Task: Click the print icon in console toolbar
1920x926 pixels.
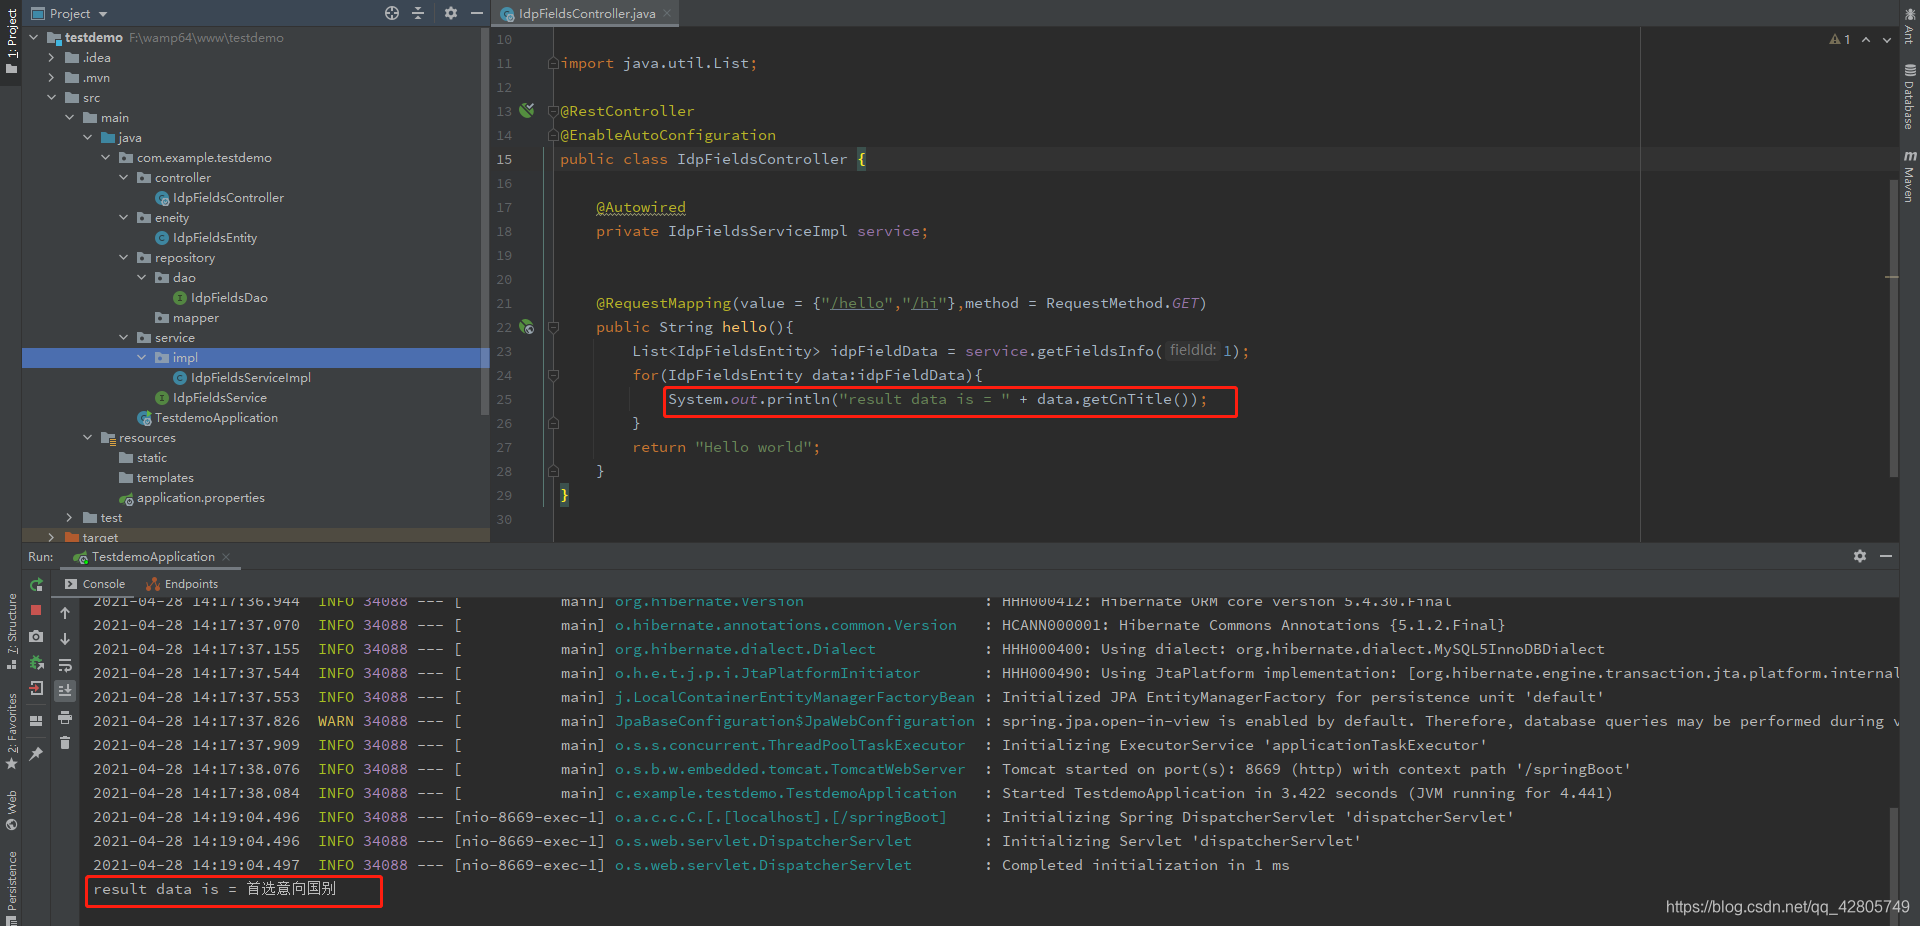Action: click(x=65, y=717)
